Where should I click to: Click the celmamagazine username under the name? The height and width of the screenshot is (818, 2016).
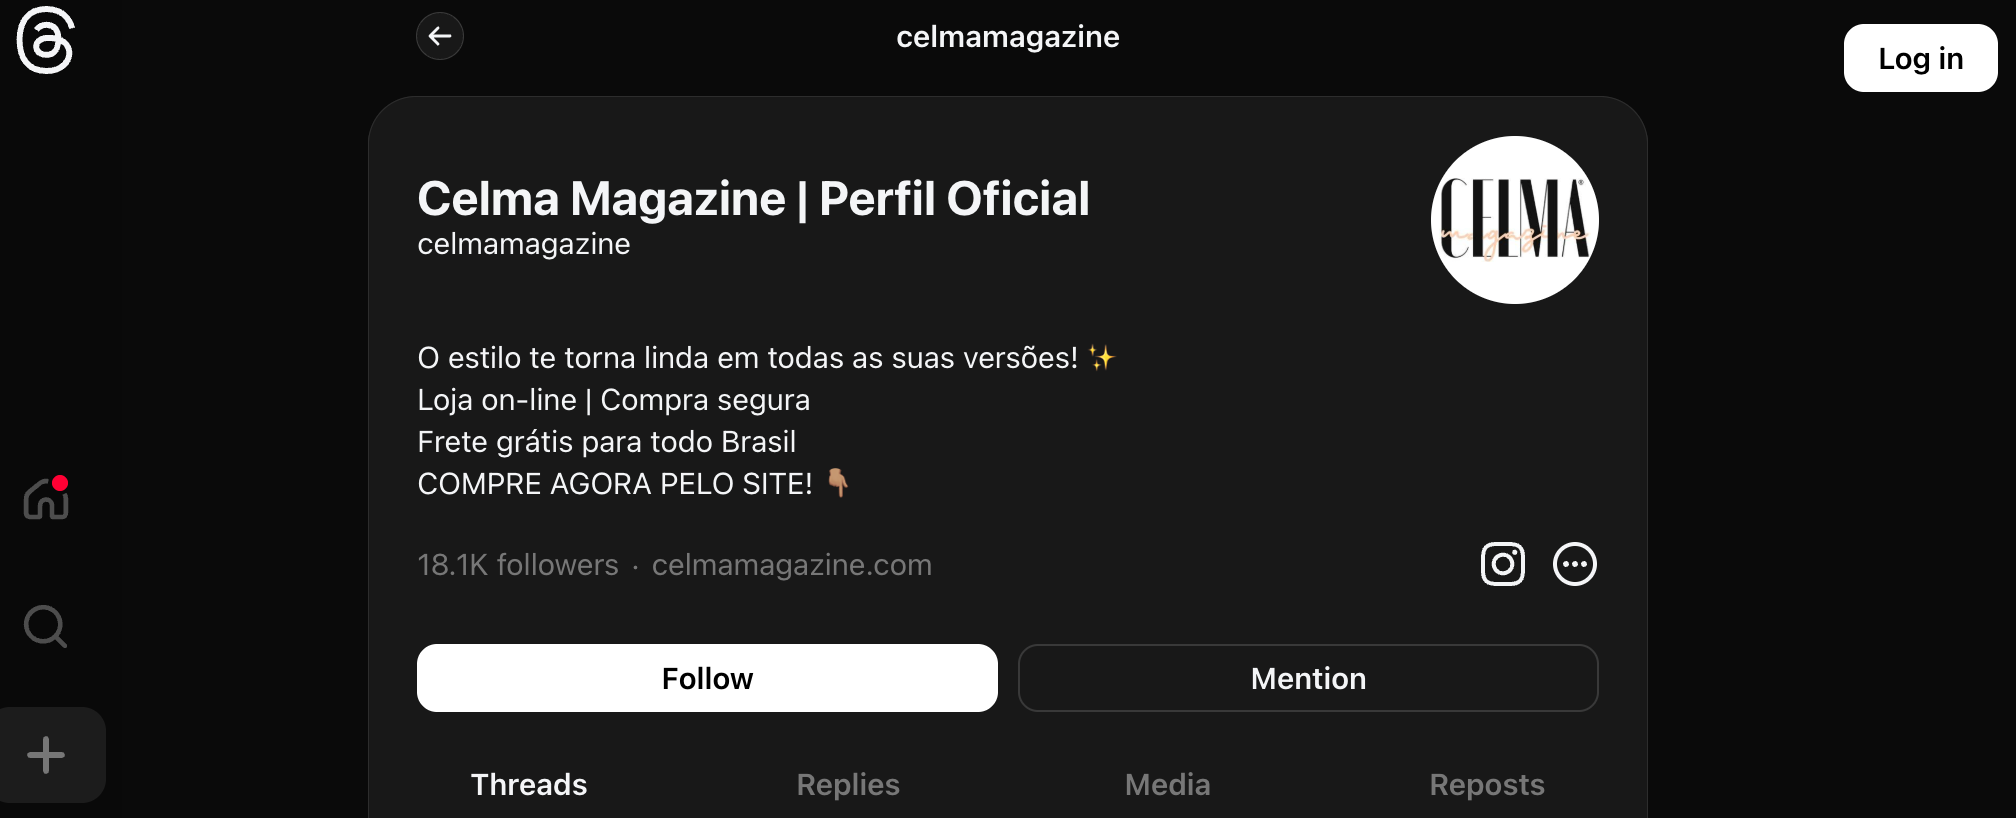coord(524,244)
